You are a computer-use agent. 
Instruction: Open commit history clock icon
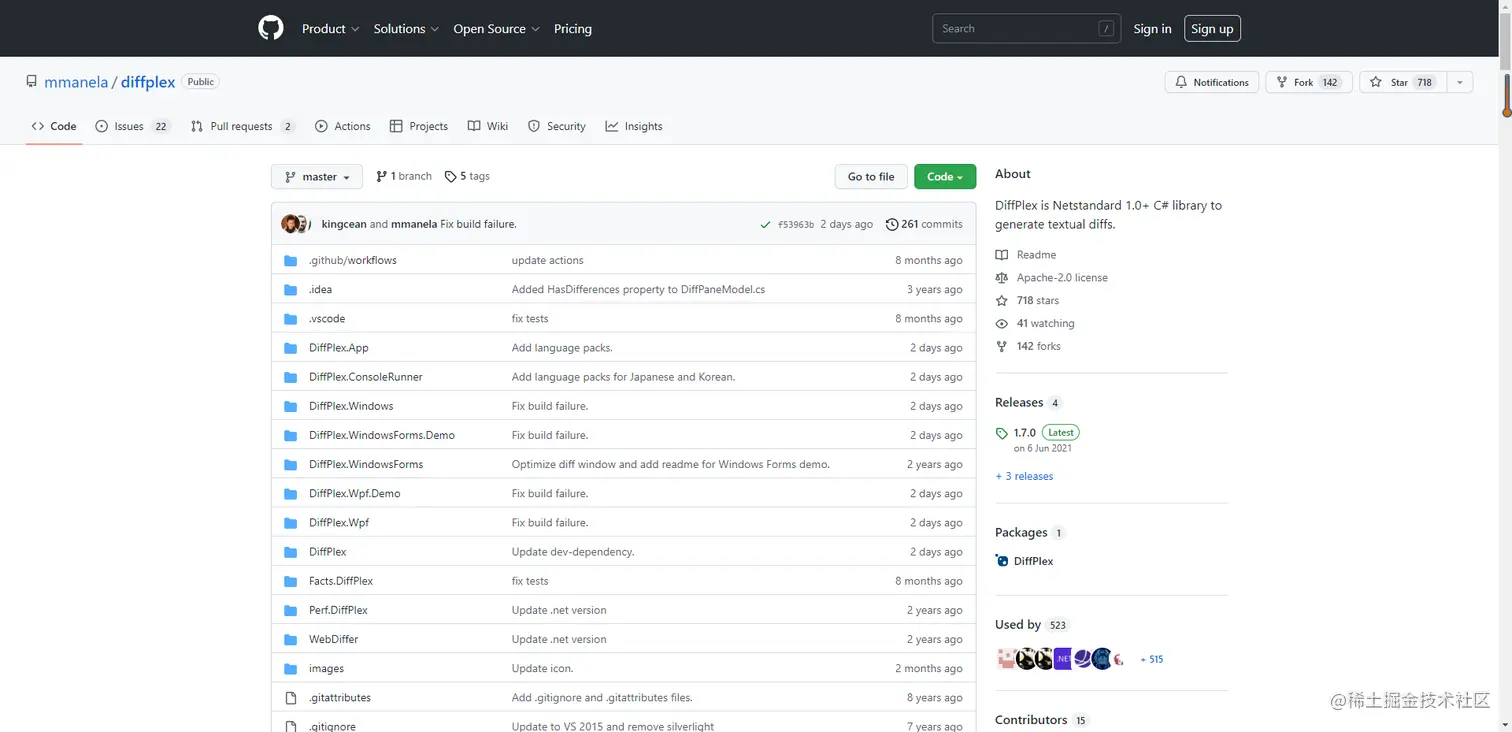[x=892, y=224]
